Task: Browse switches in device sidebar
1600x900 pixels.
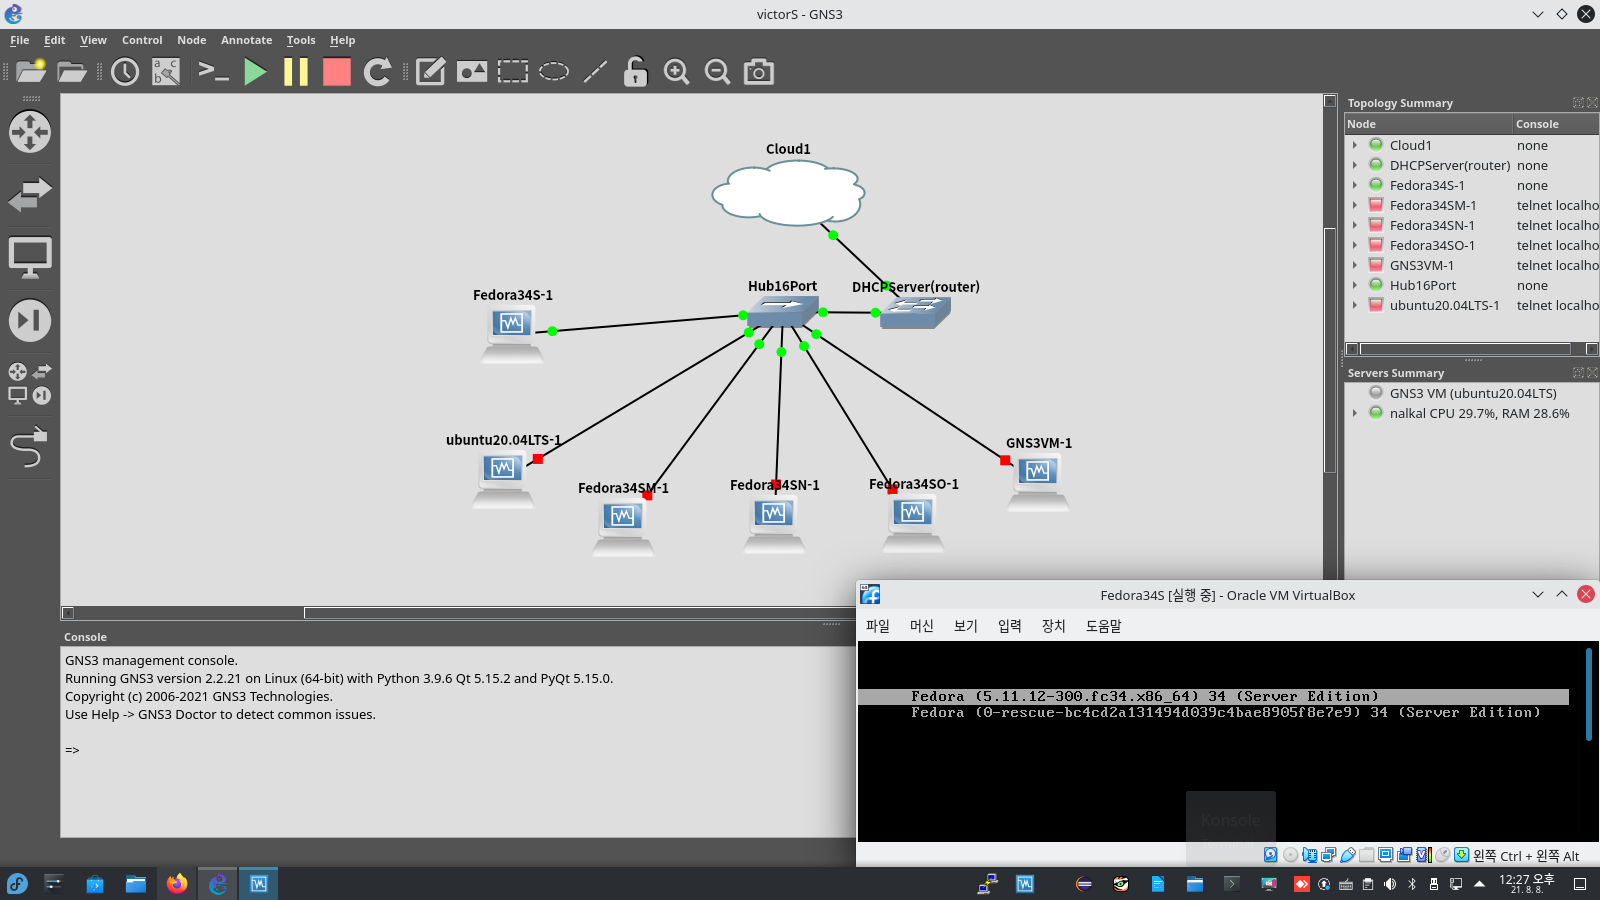Action: click(x=30, y=195)
